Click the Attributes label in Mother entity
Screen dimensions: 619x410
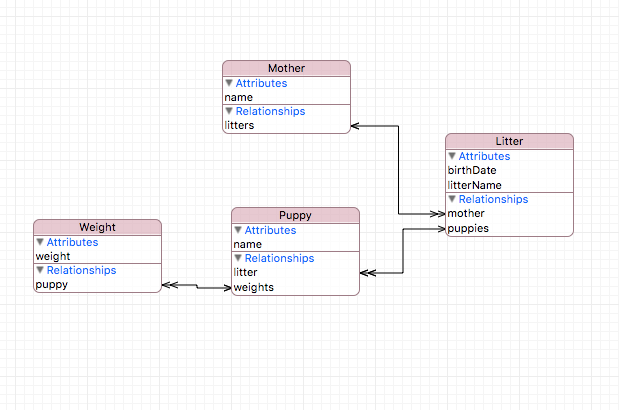(x=261, y=83)
